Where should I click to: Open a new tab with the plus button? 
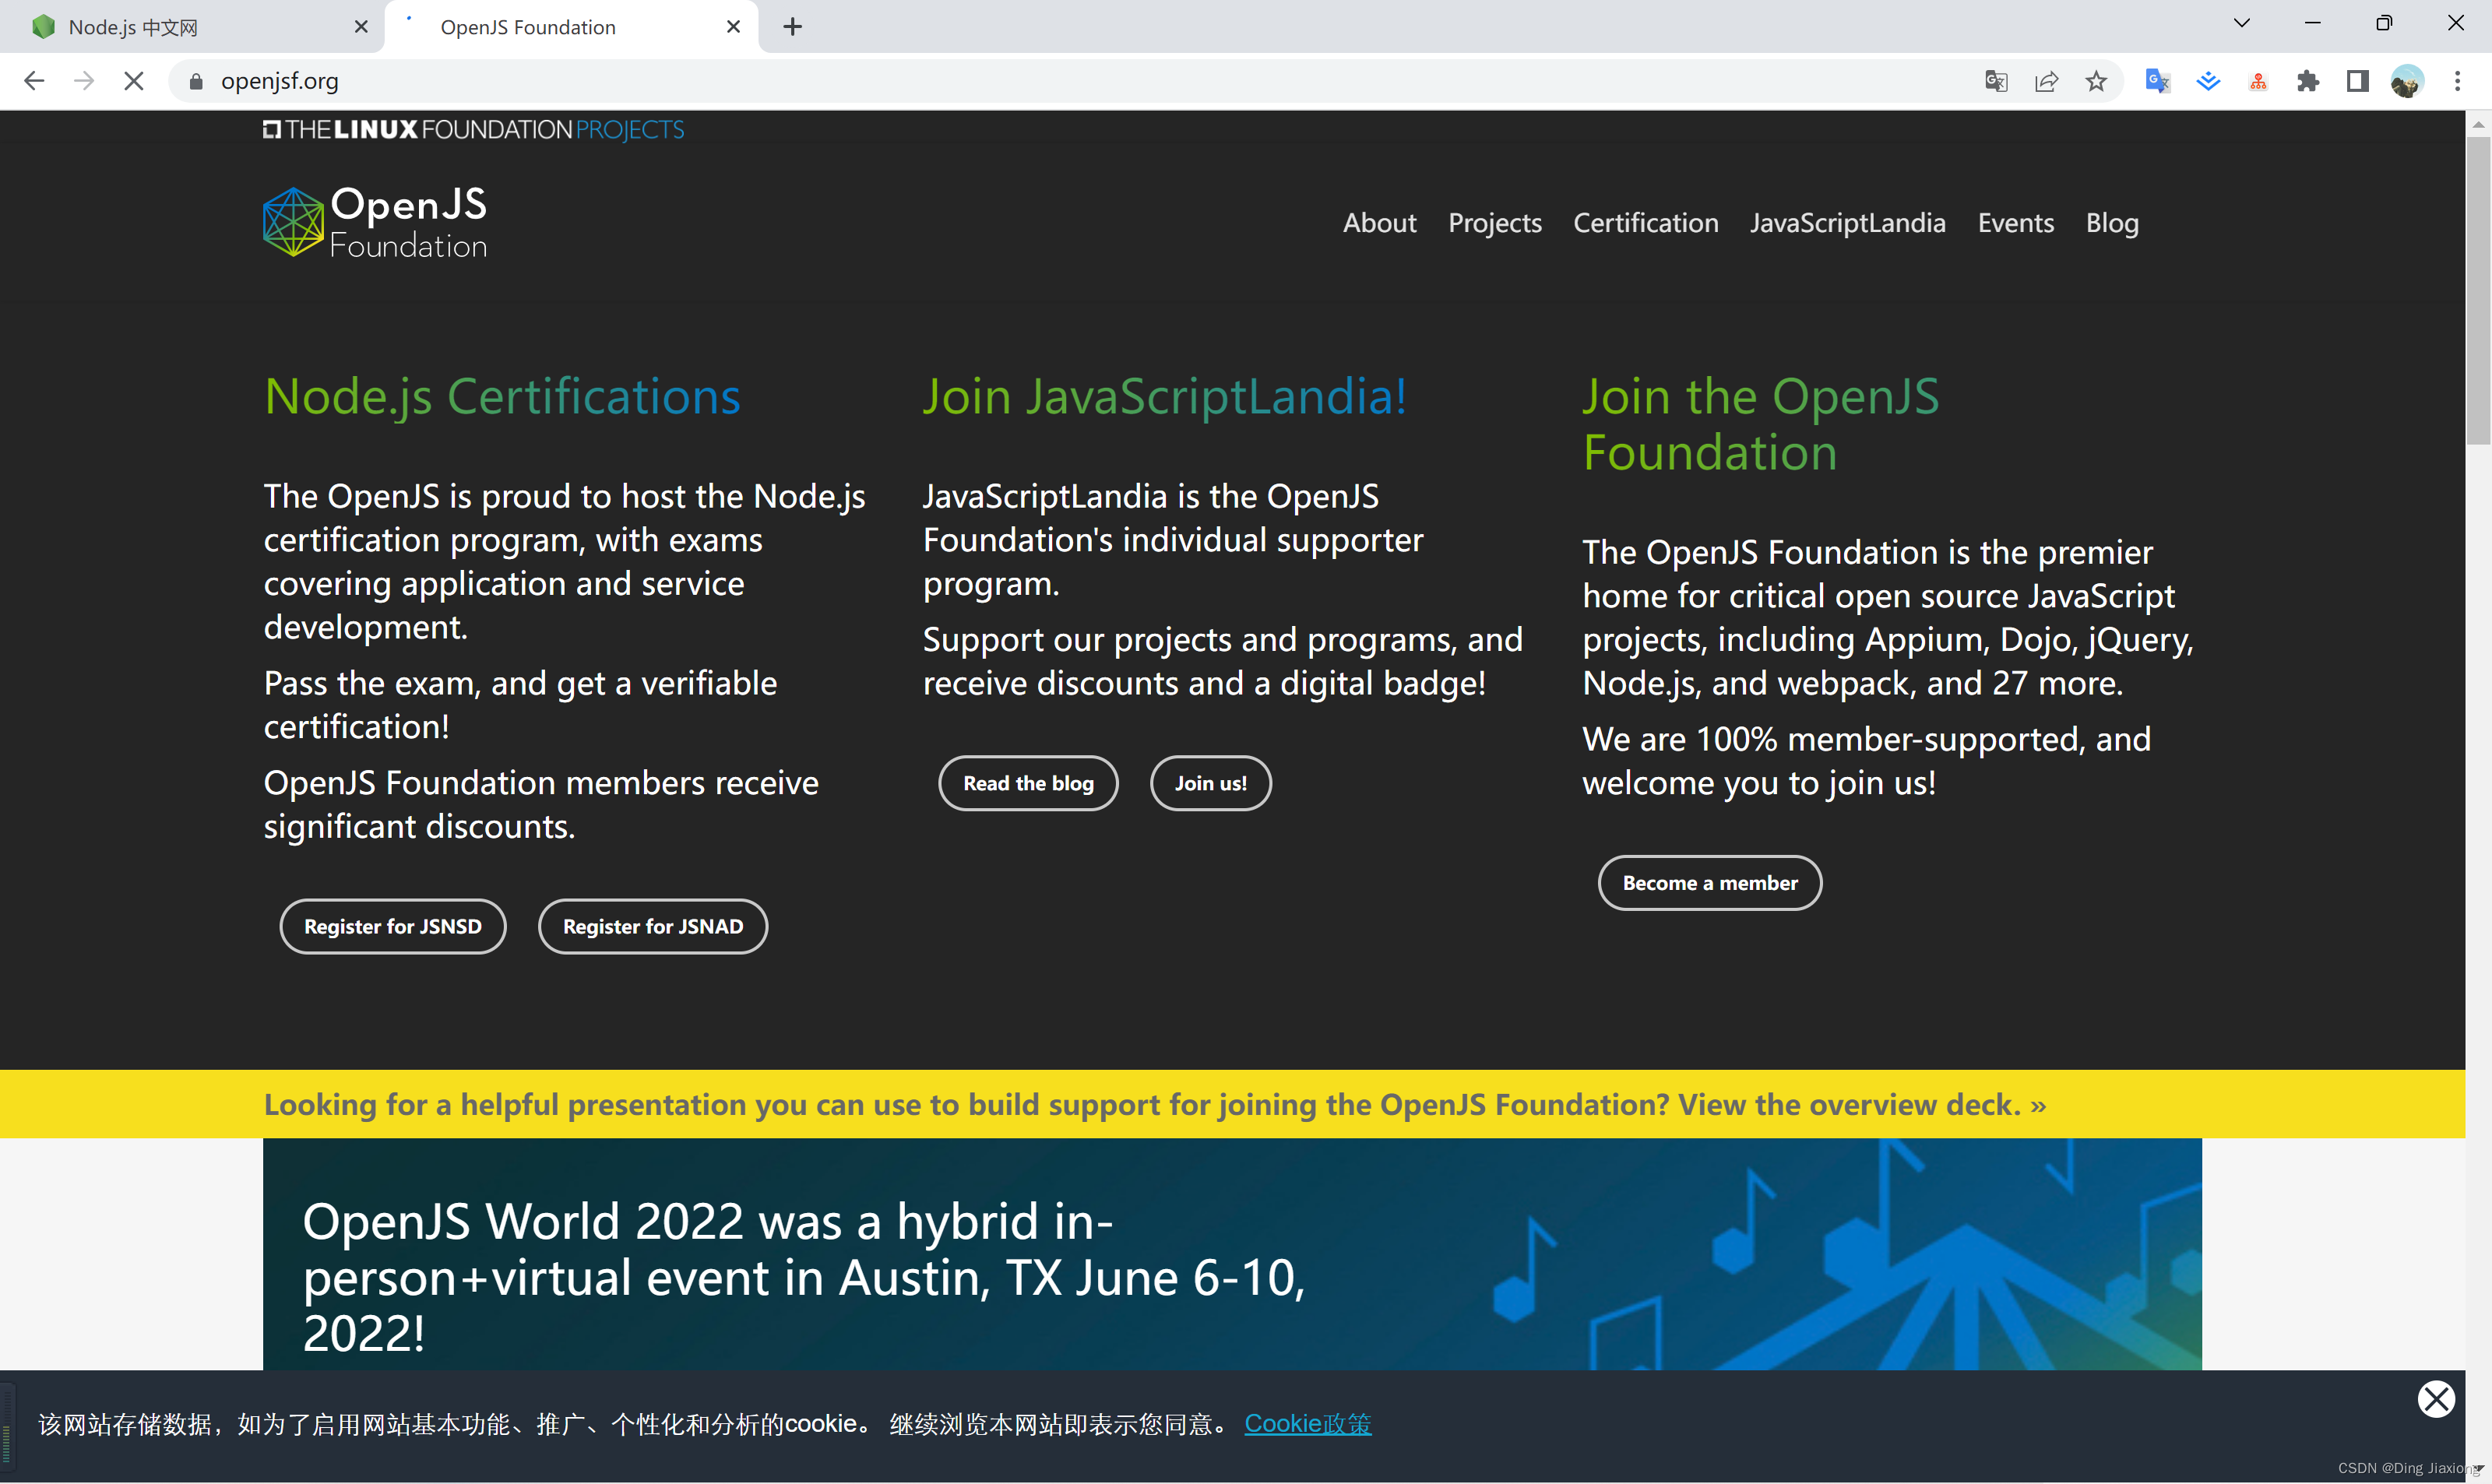(x=793, y=27)
